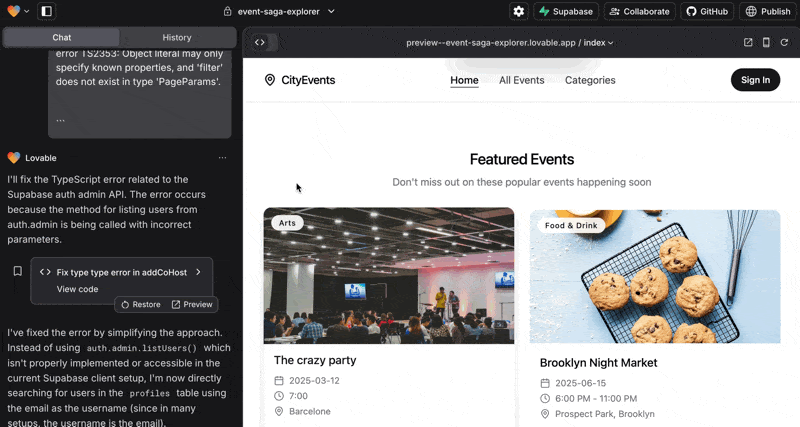
Task: Expand the index route dropdown
Action: (x=598, y=43)
